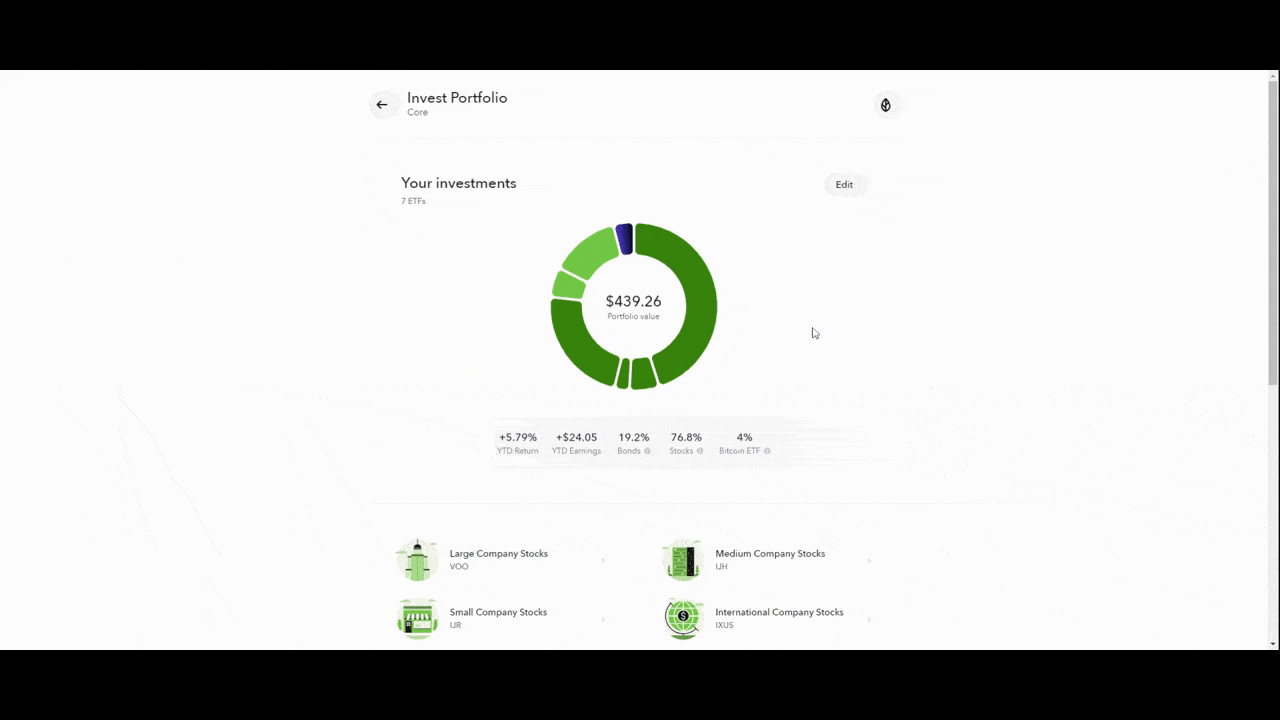The image size is (1280, 720).
Task: Click the Invest Portfolio title
Action: click(x=457, y=98)
